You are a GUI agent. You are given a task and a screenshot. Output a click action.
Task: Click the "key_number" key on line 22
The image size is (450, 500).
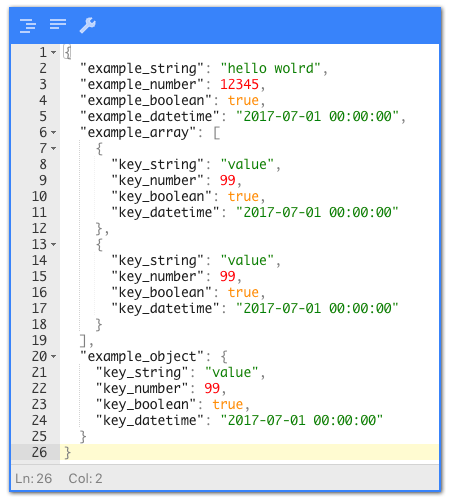coord(142,388)
